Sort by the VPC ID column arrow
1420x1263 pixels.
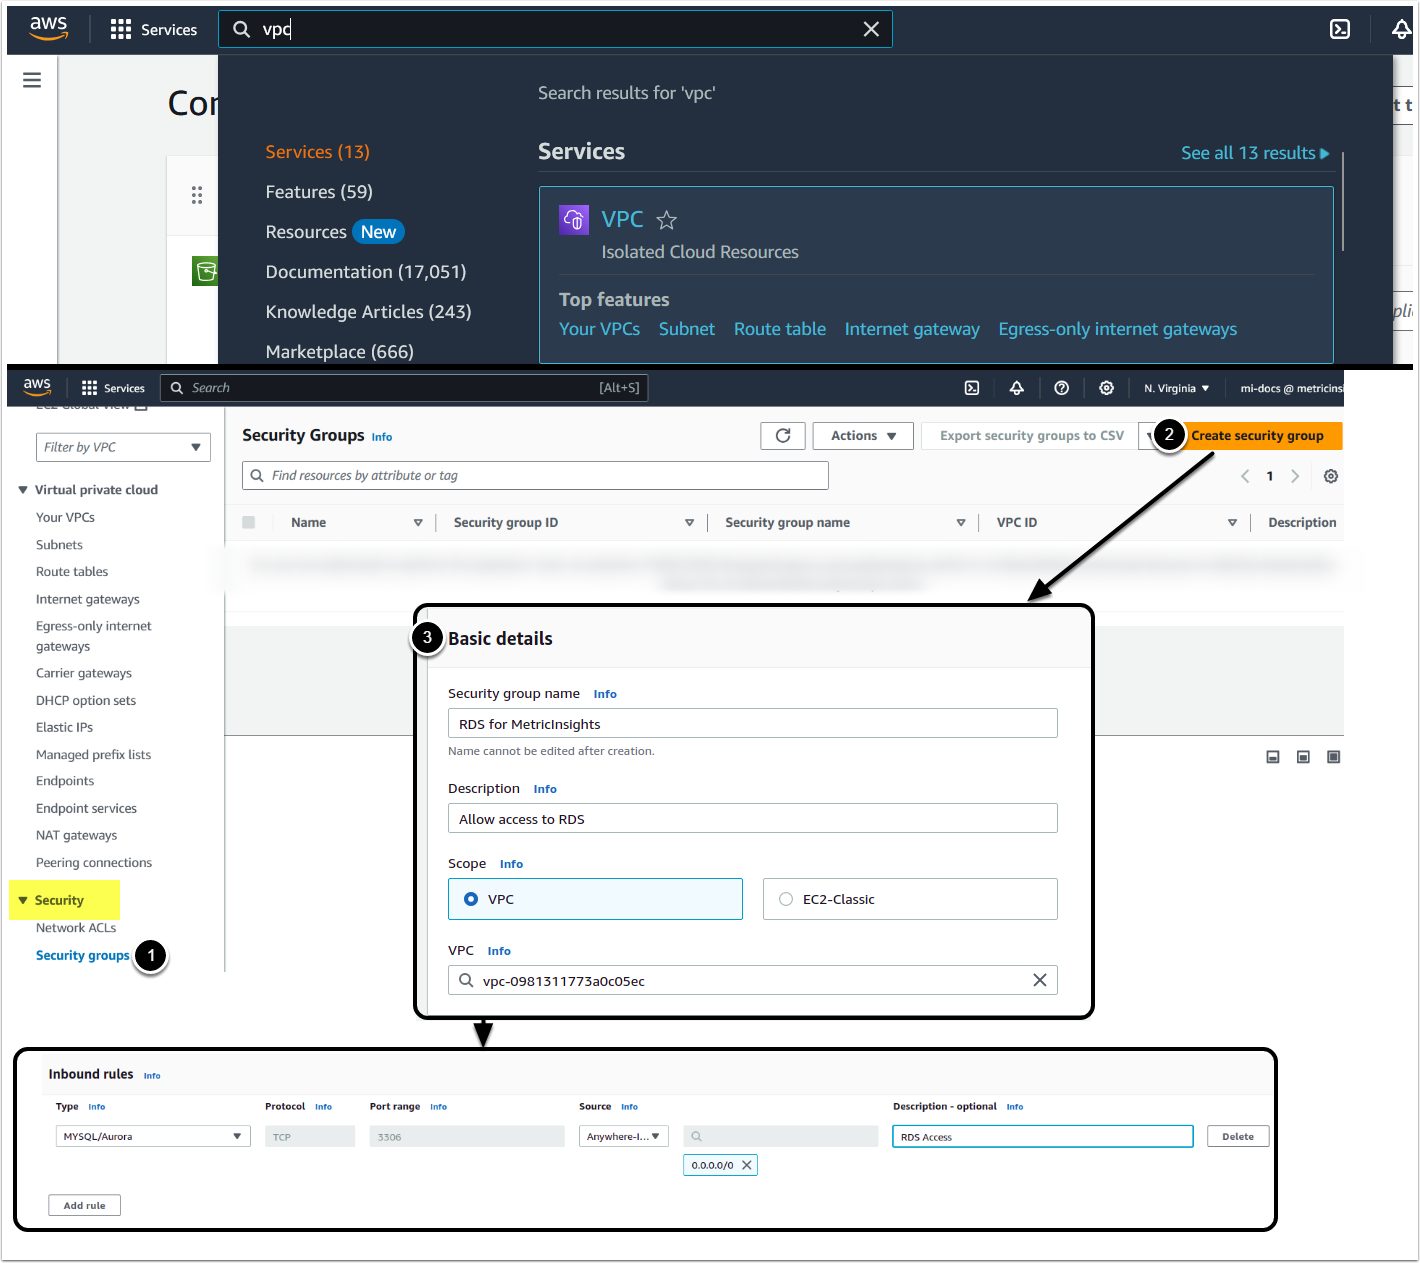[x=1232, y=523]
